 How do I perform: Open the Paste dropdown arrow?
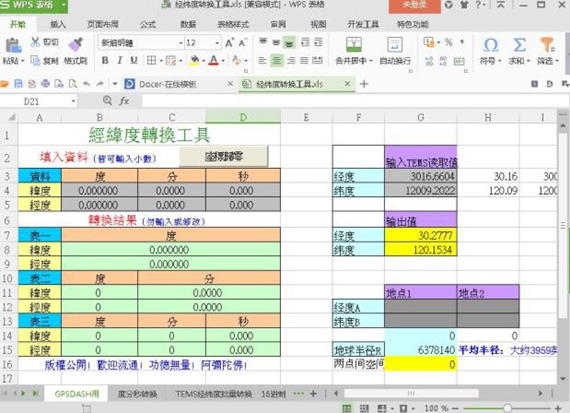tap(22, 61)
